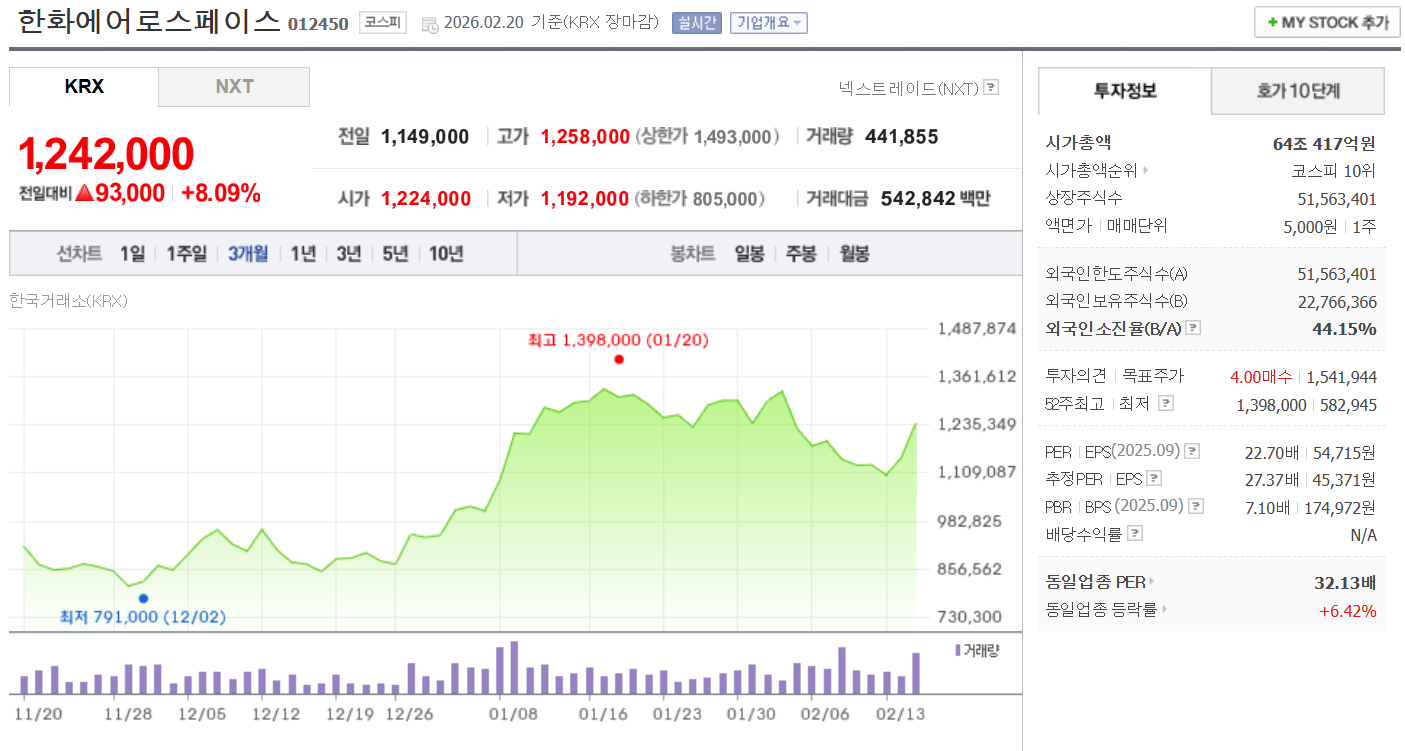The width and height of the screenshot is (1405, 751).
Task: Click 전일 value 1,149,000
Action: tap(425, 137)
